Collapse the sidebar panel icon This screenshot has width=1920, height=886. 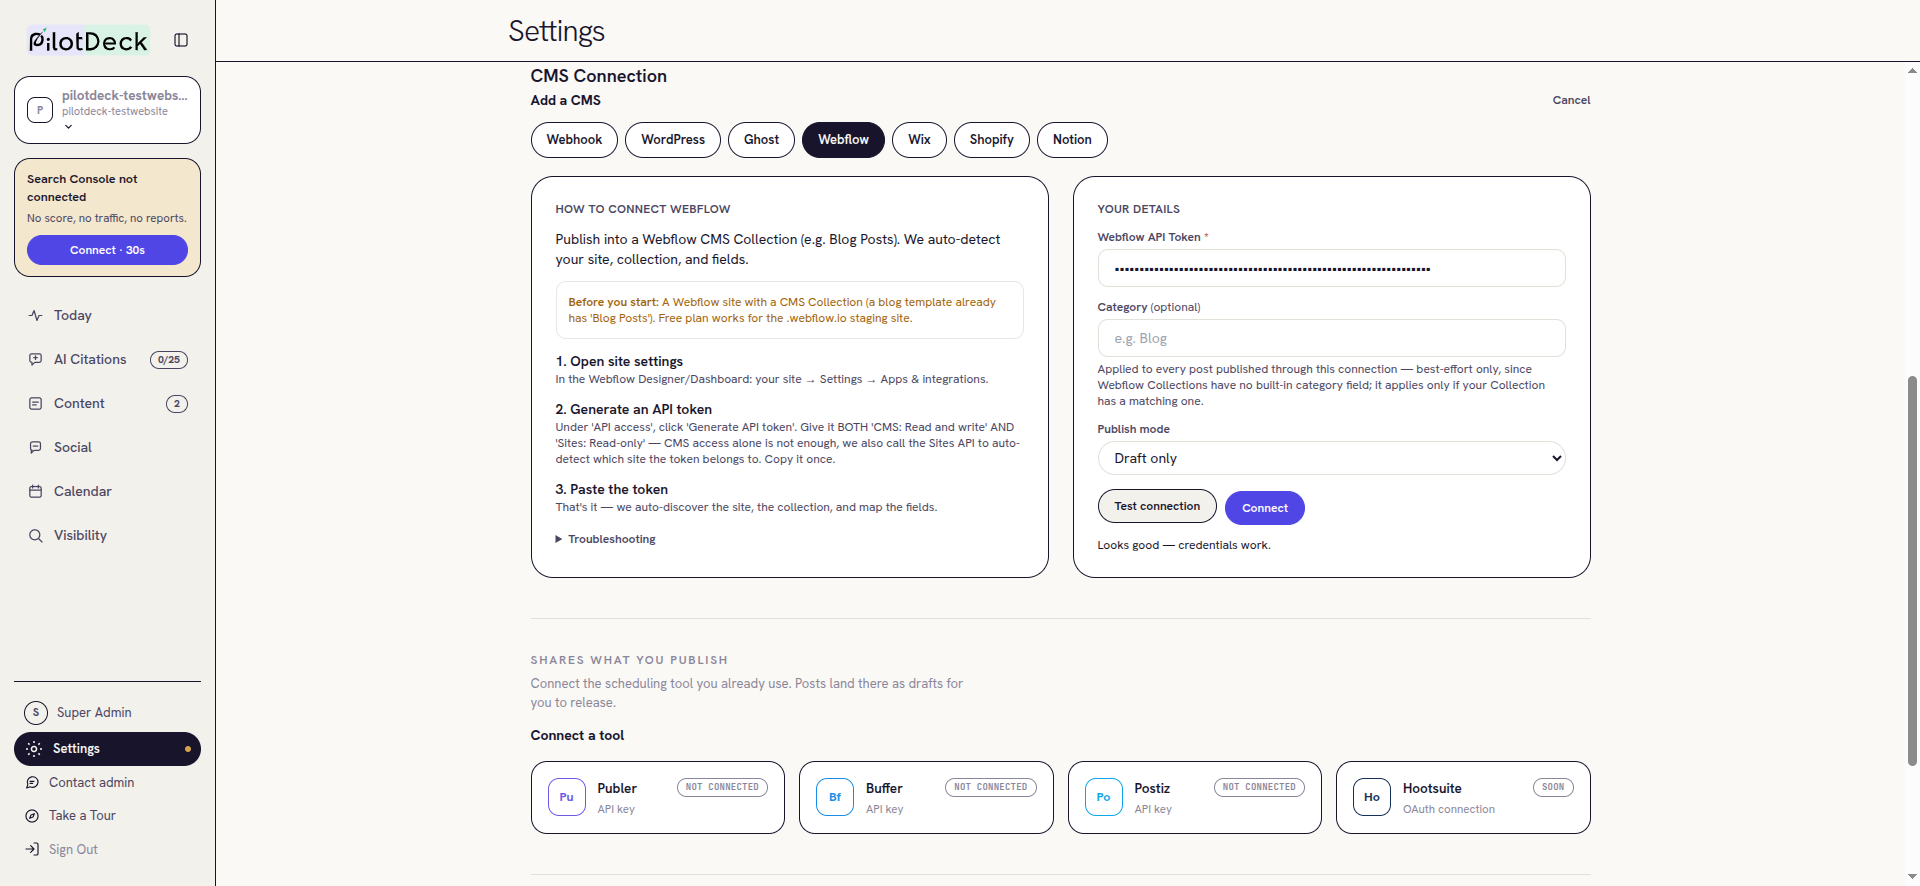click(x=181, y=40)
